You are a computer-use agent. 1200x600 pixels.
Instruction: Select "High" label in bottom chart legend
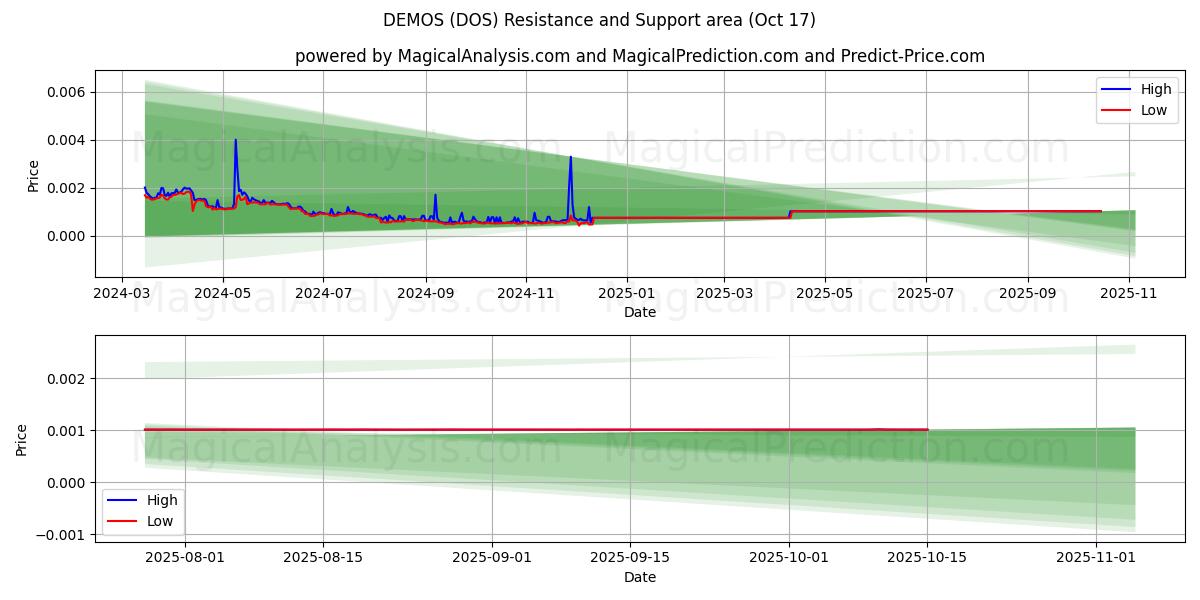pos(162,500)
